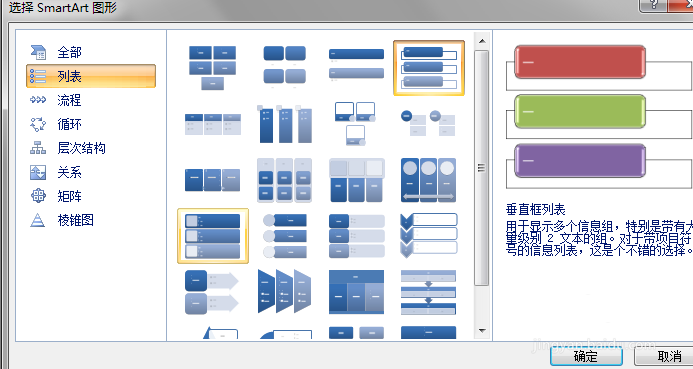Screen dimensions: 693x369
Task: Select the square accent list with three tall columns
Action: [285, 124]
